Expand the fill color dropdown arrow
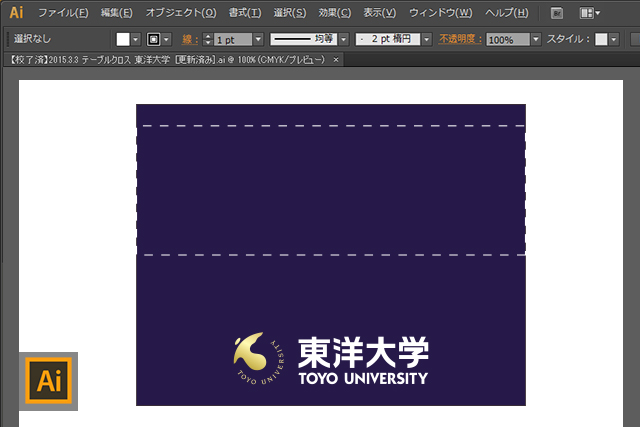Viewport: 640px width, 427px height. click(138, 39)
